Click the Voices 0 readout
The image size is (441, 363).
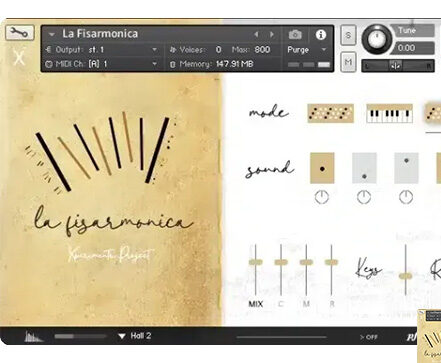coord(218,50)
